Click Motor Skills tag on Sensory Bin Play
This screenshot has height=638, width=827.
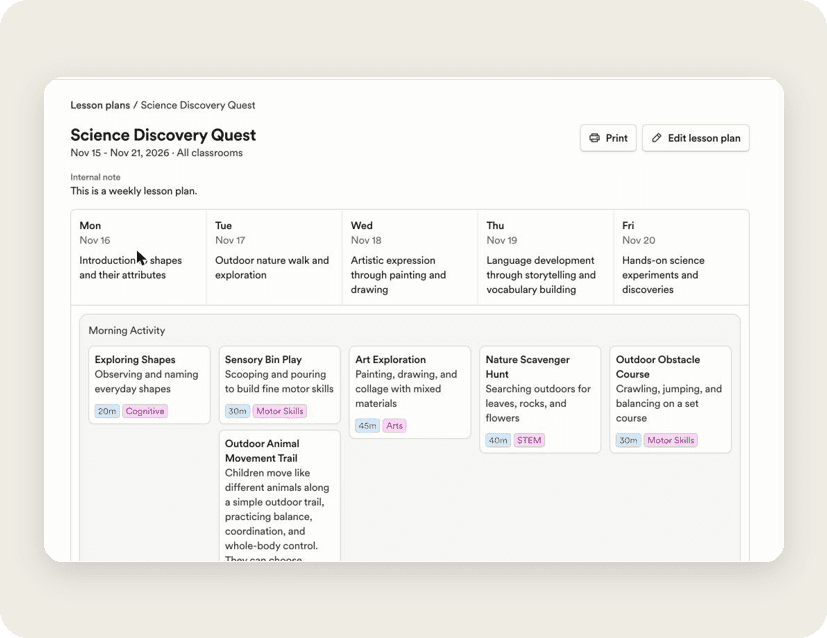(x=280, y=411)
